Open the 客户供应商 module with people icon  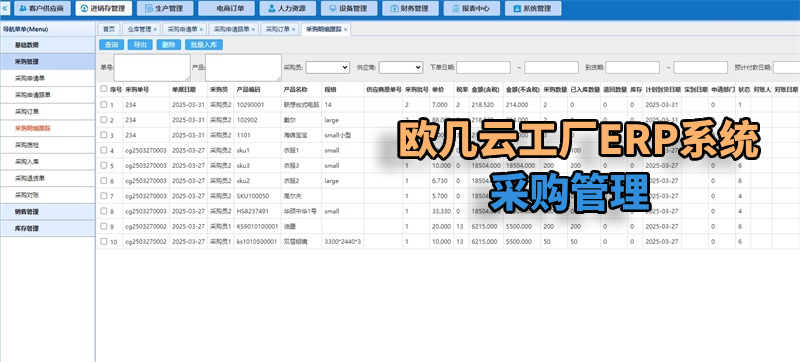pos(42,9)
